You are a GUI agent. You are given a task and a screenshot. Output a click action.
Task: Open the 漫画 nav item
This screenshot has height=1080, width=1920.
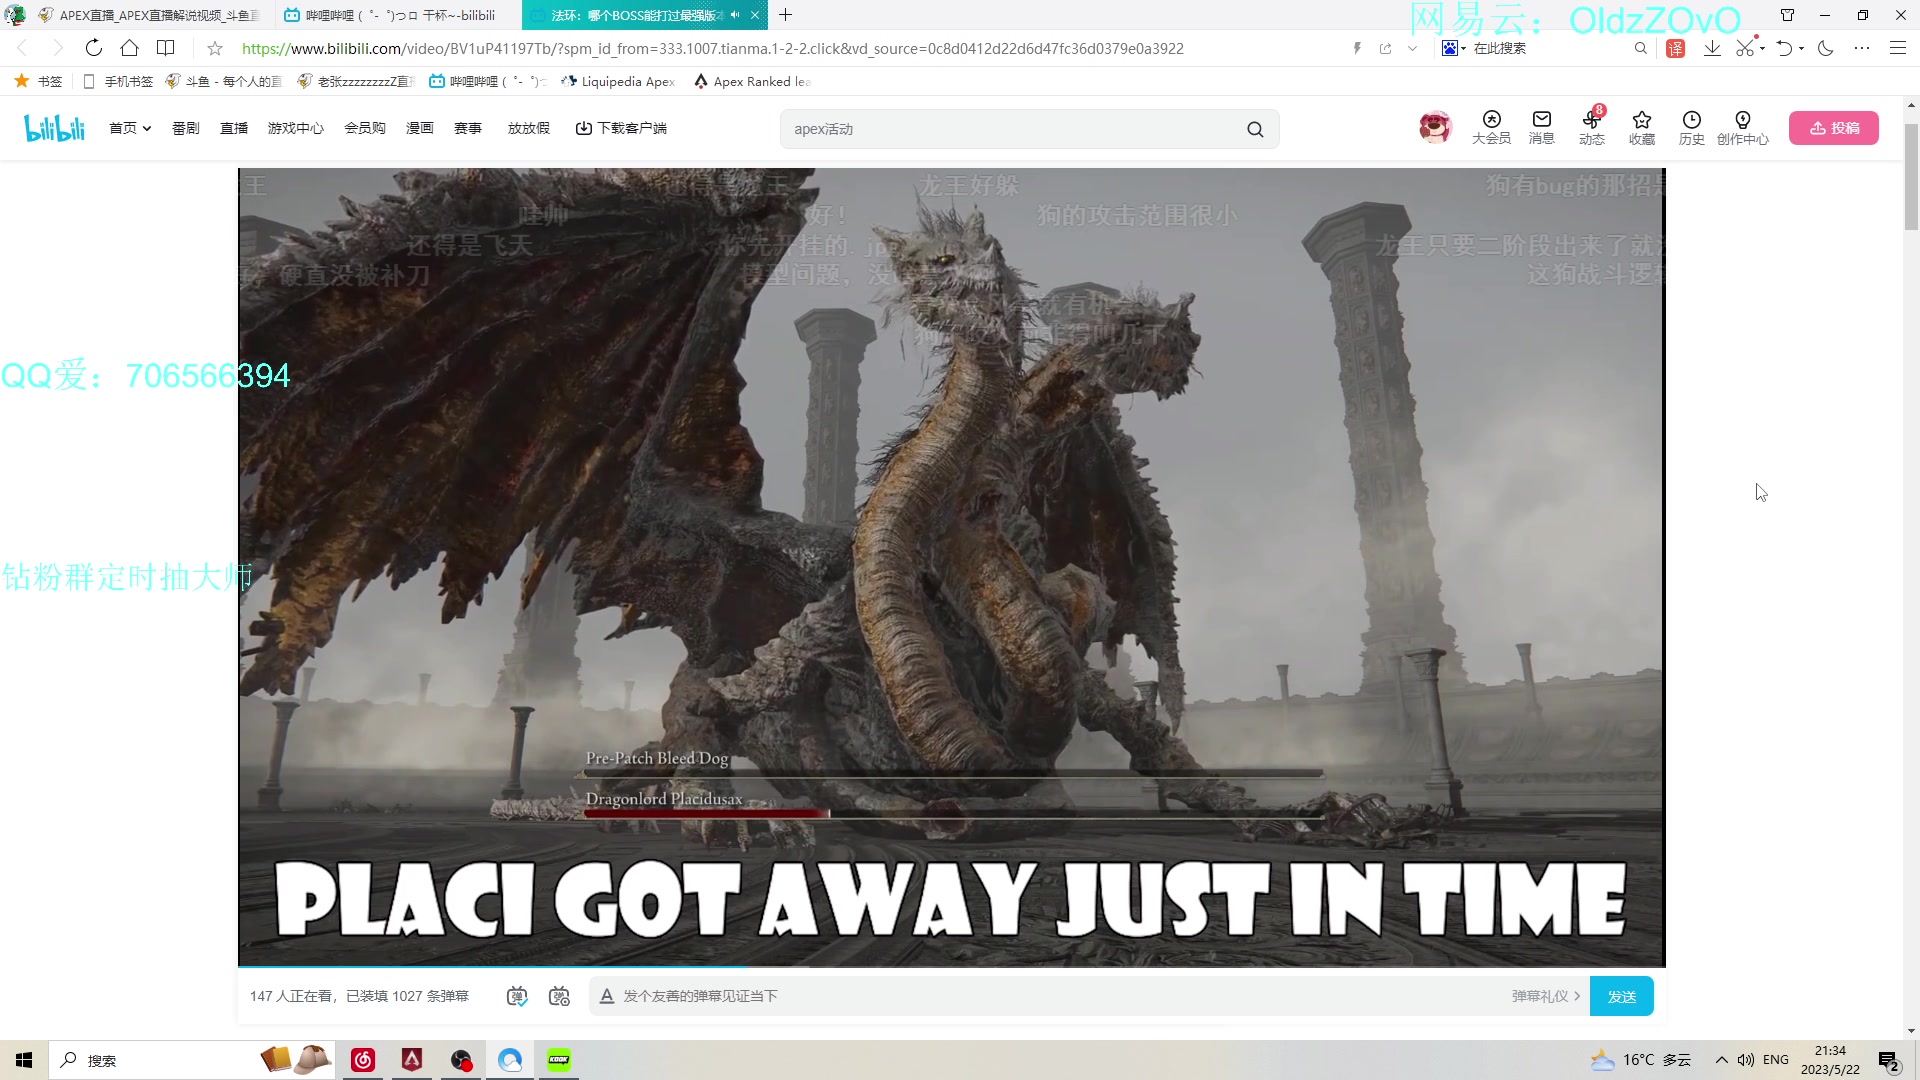click(x=420, y=128)
